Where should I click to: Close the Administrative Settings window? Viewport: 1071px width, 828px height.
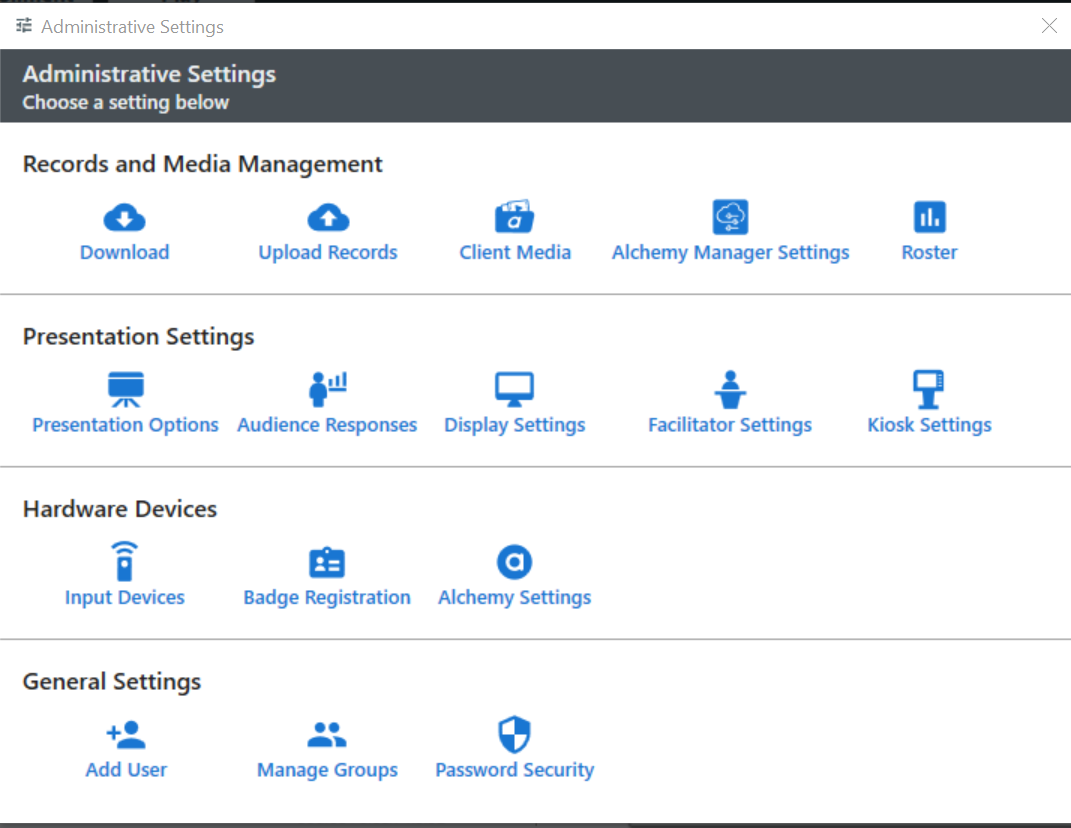coord(1049,26)
